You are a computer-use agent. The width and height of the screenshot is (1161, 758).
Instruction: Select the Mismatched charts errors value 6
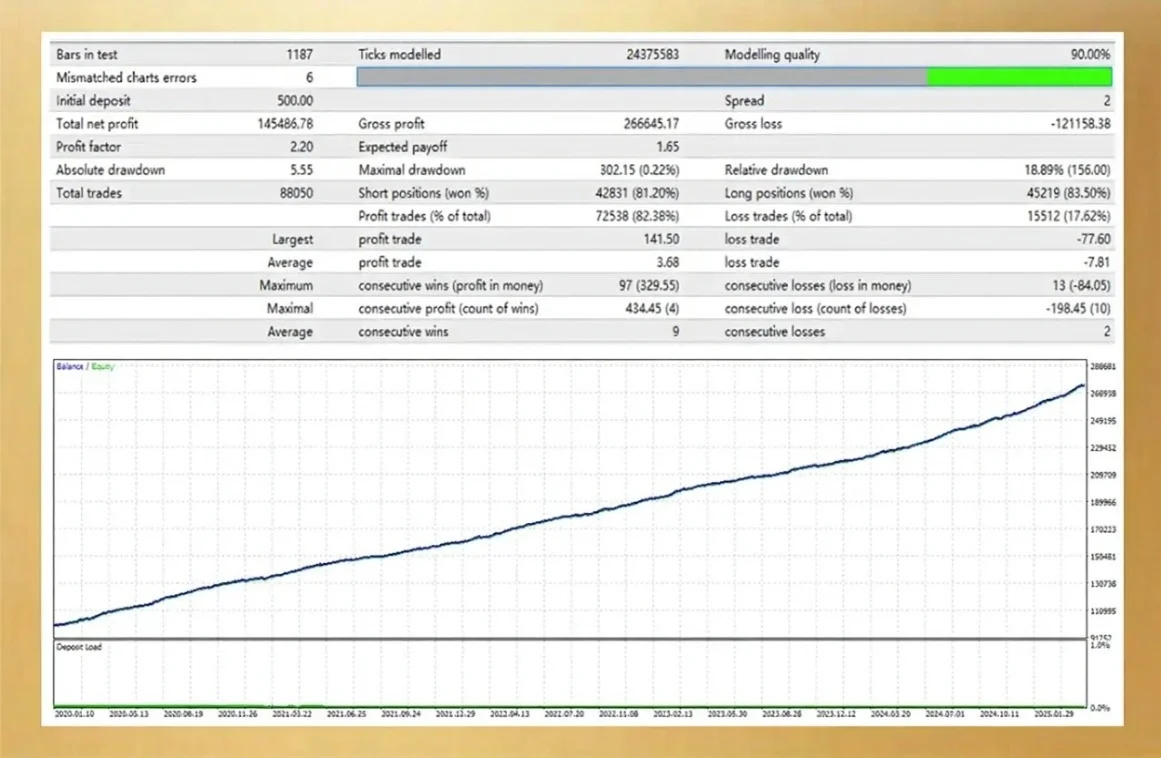(309, 78)
